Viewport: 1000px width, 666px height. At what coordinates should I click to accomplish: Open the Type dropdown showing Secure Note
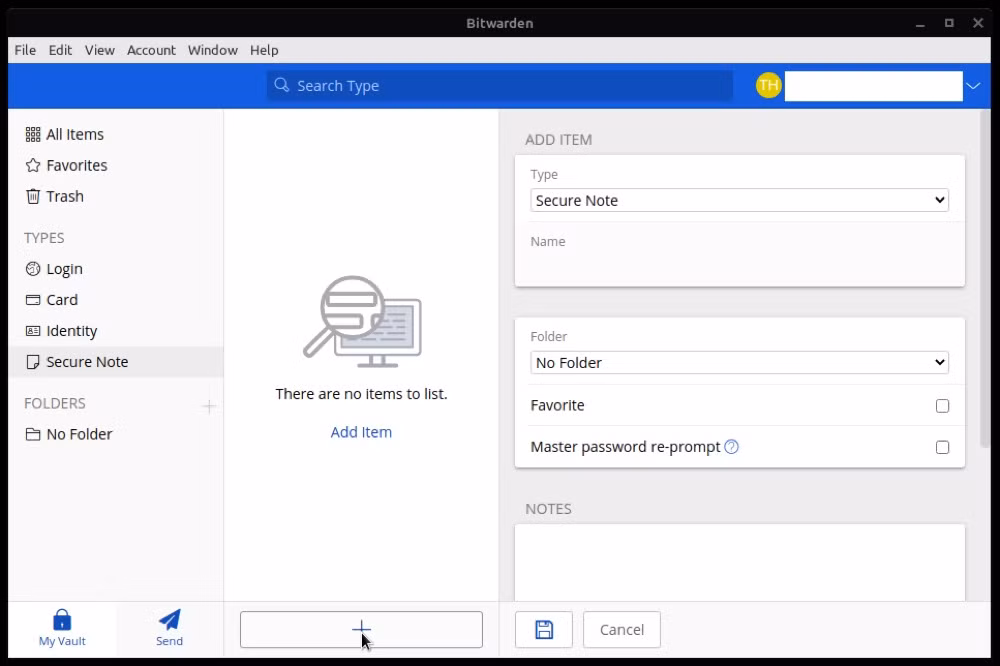tap(739, 200)
